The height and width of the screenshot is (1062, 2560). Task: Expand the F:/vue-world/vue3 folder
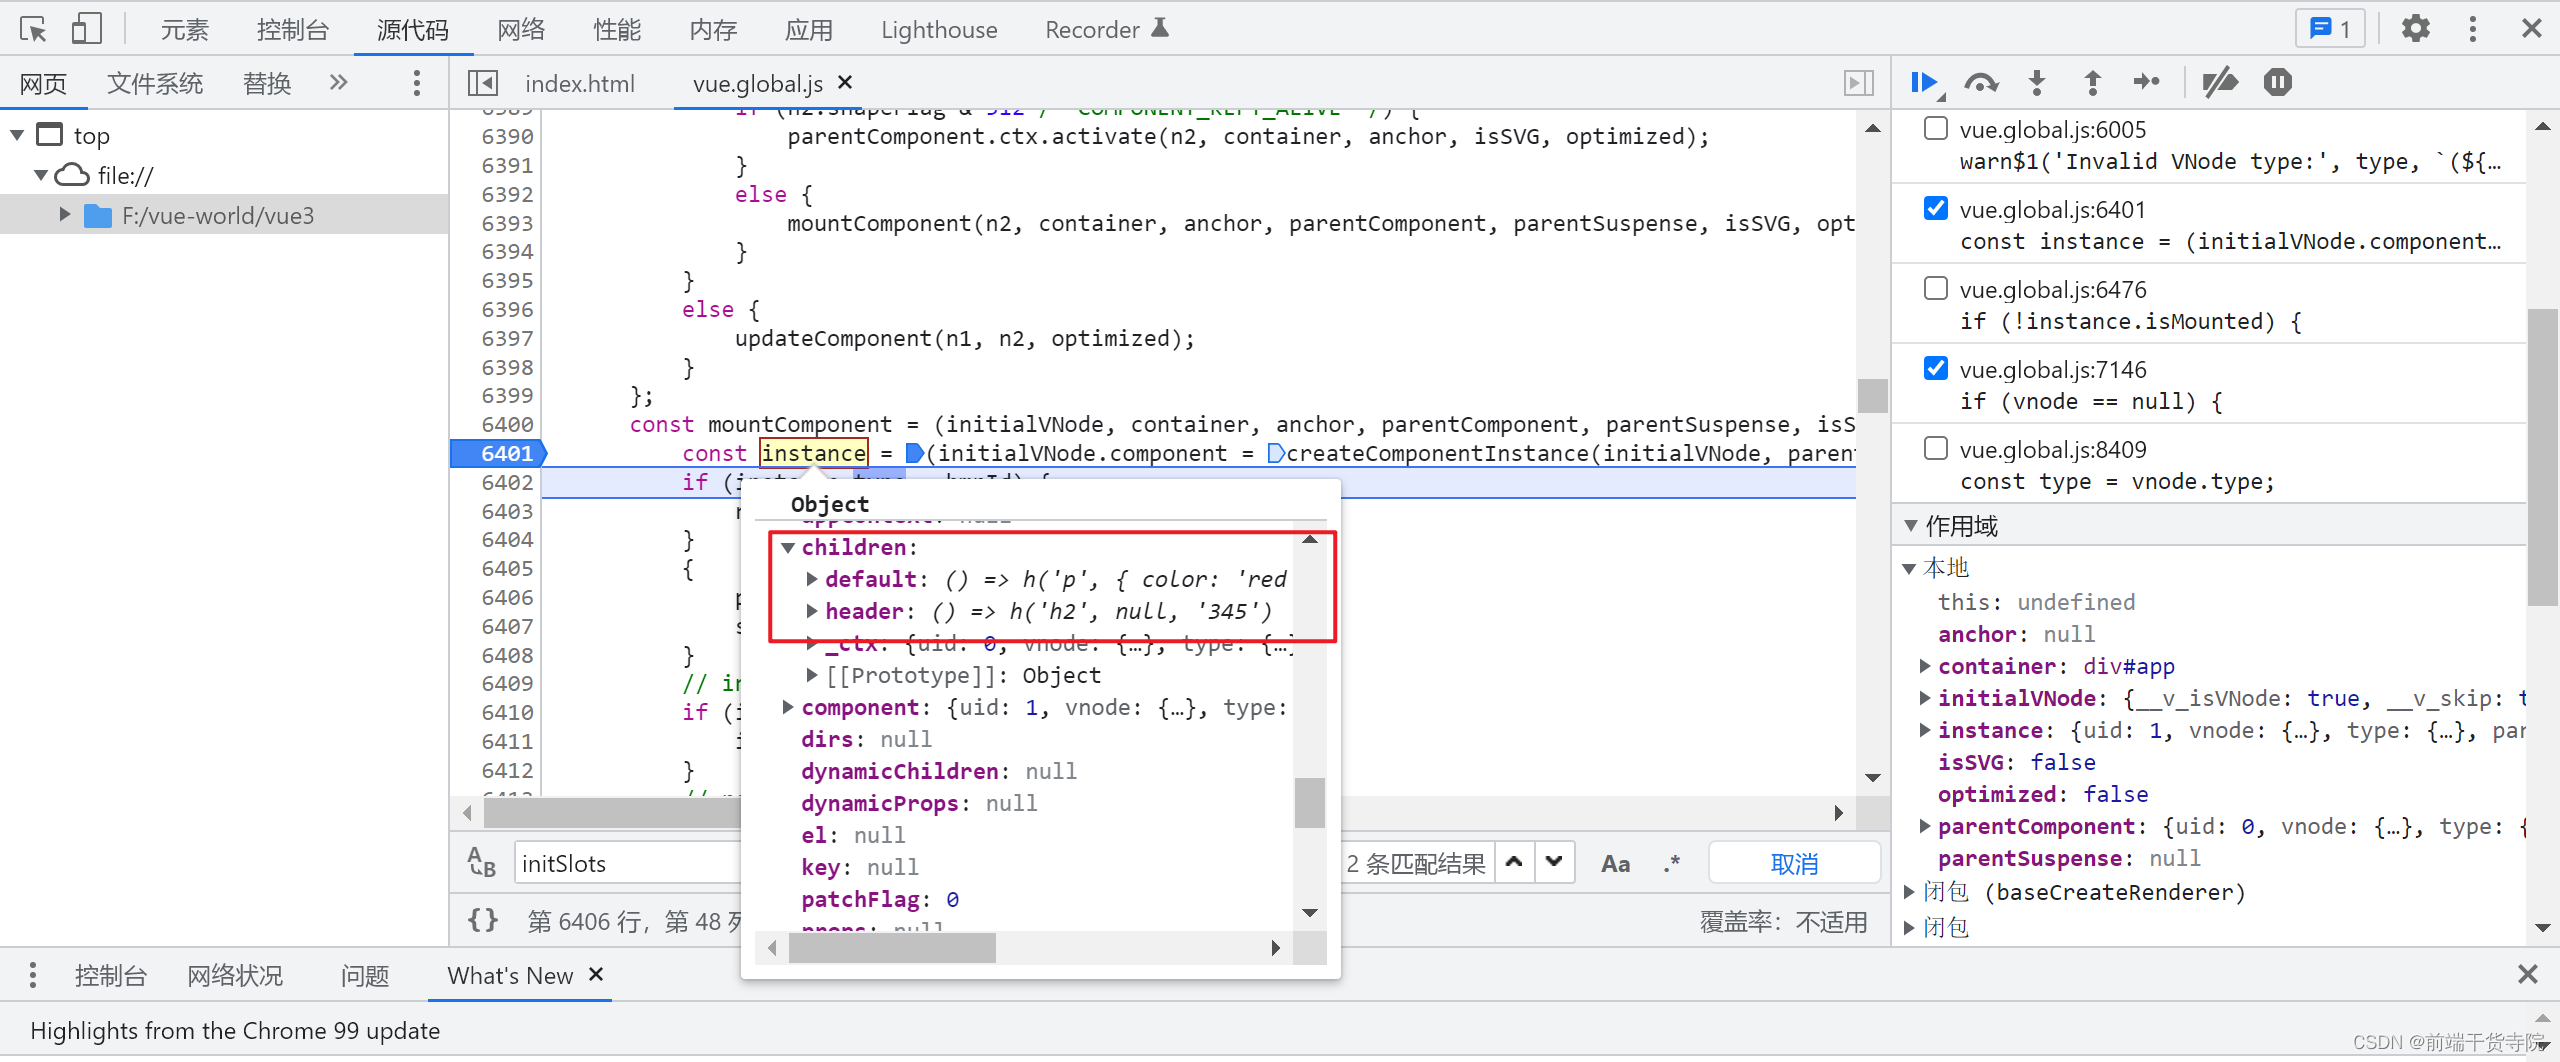coord(65,215)
